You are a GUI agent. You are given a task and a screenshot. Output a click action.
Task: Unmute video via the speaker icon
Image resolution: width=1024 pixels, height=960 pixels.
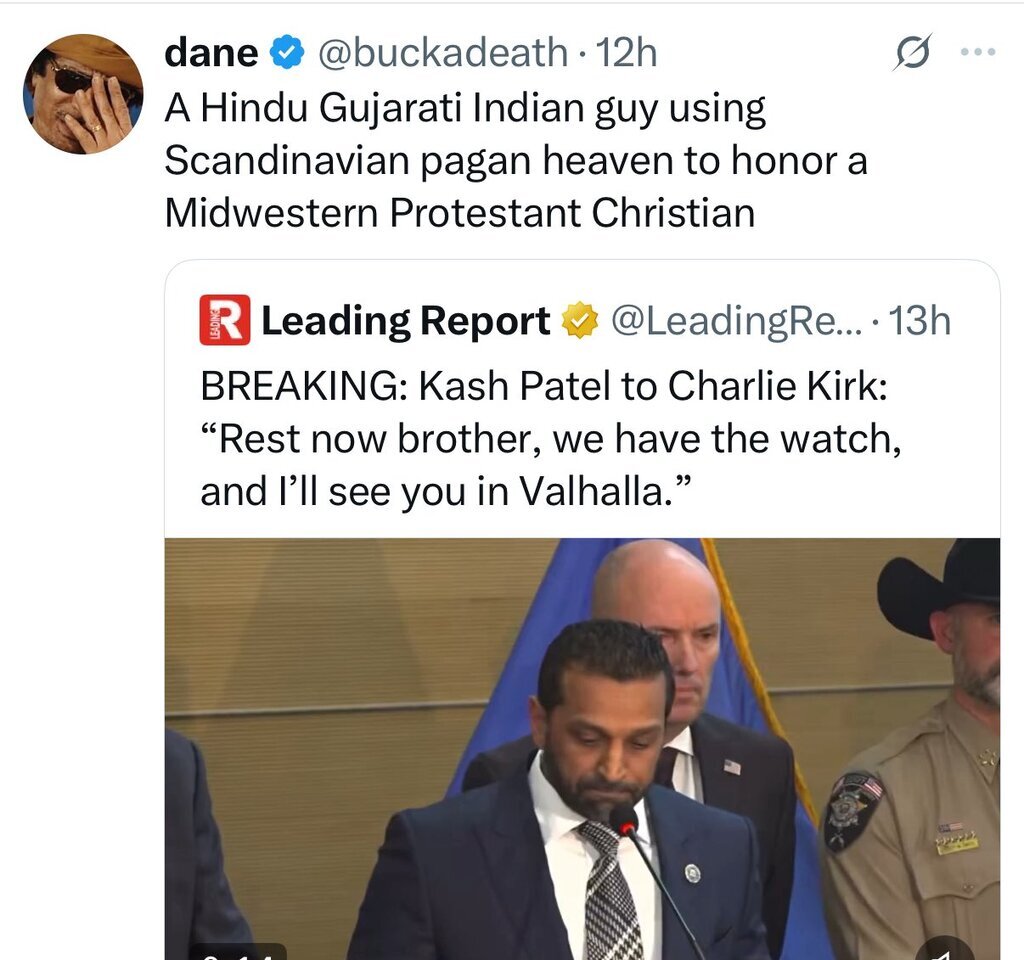[943, 951]
